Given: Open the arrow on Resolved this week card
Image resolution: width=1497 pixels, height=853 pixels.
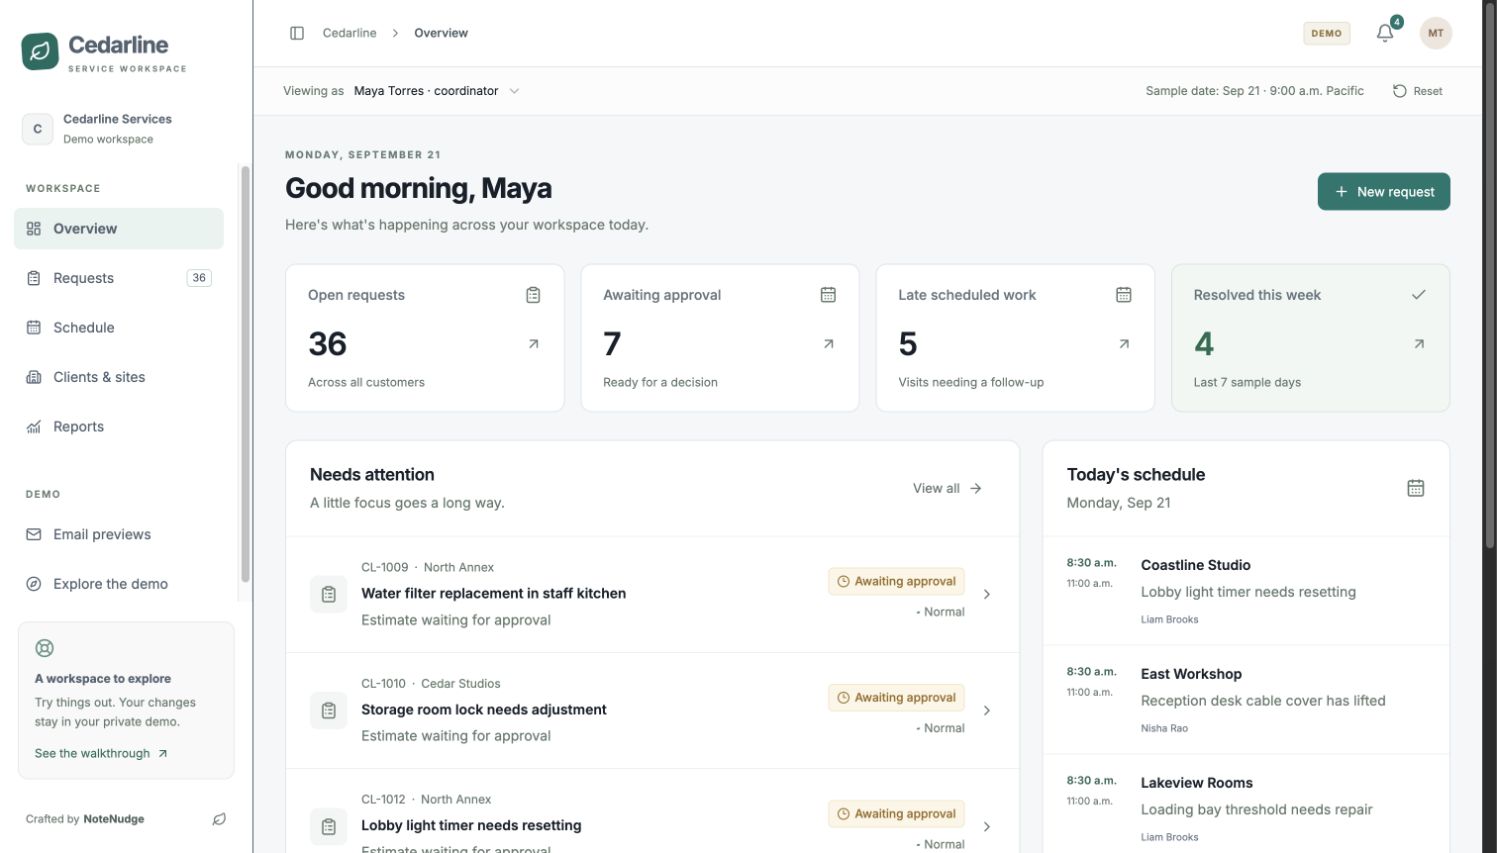Looking at the screenshot, I should tap(1419, 344).
